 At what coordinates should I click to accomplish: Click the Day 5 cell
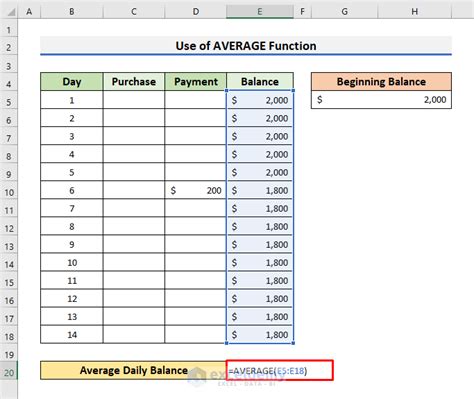72,172
